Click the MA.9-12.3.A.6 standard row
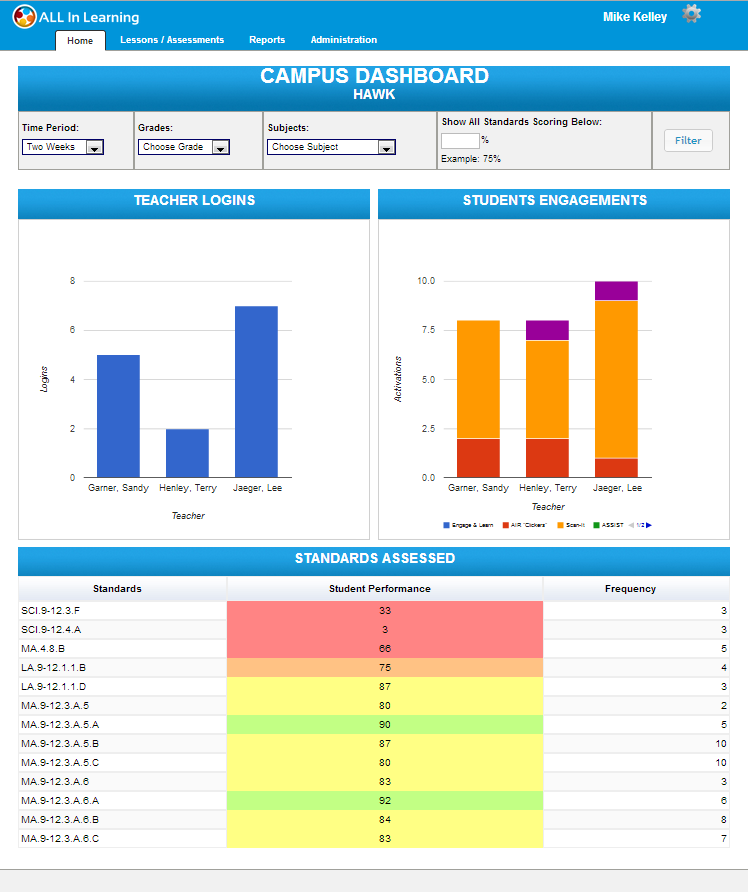The height and width of the screenshot is (892, 748). (x=374, y=782)
